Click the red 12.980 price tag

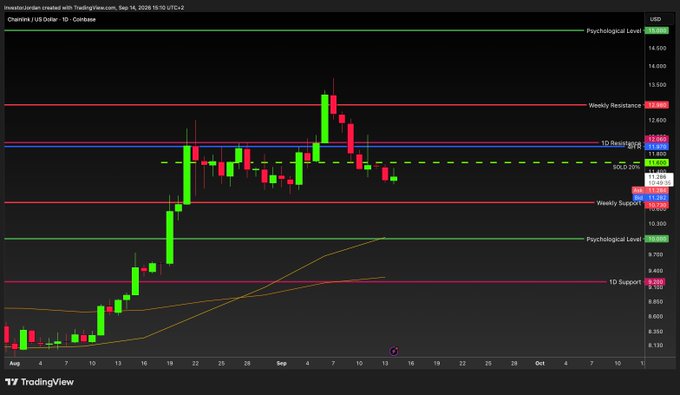click(x=657, y=105)
